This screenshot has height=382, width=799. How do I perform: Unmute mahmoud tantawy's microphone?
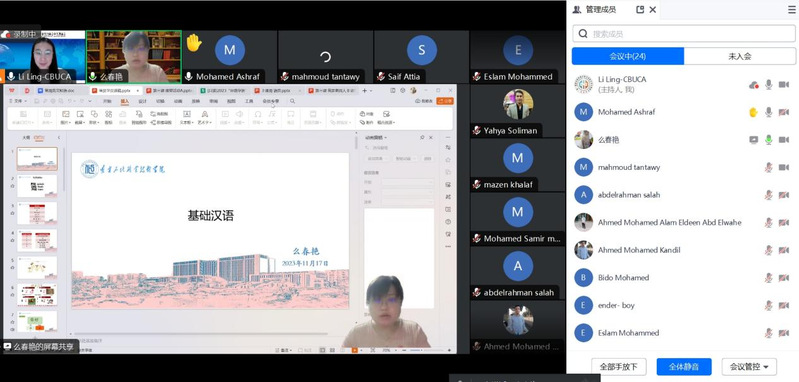768,167
